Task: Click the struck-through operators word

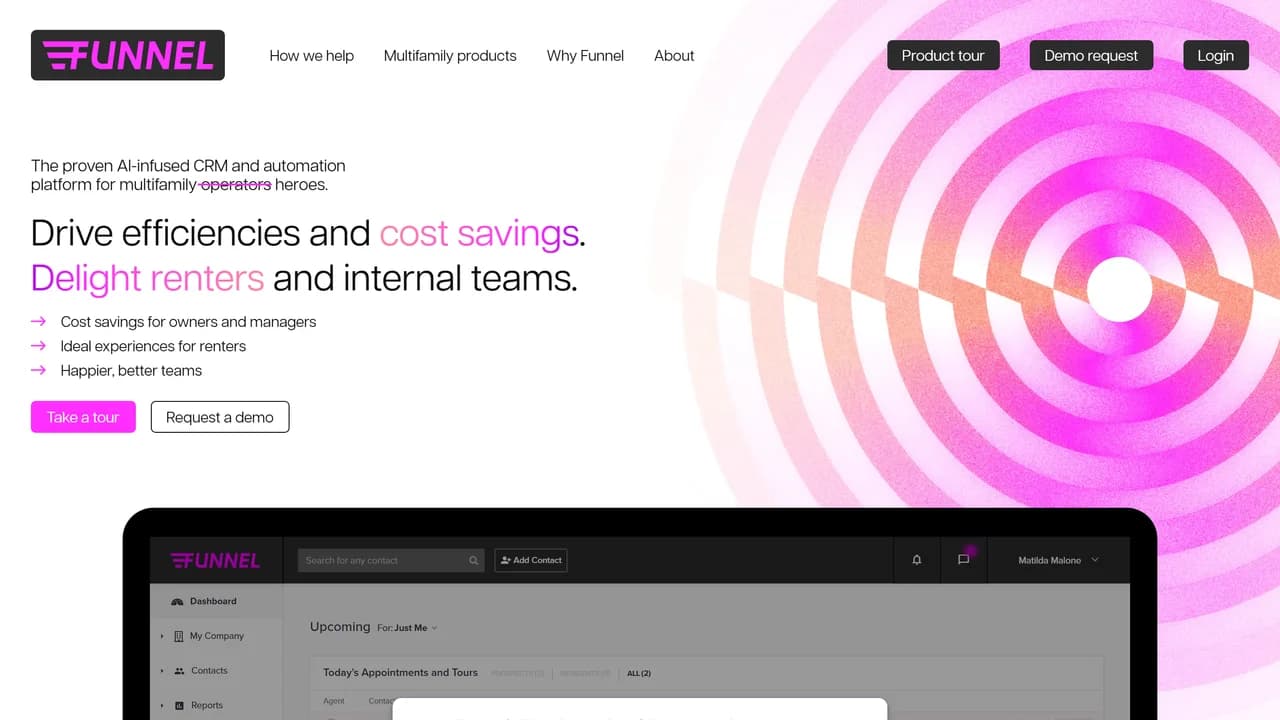Action: [x=235, y=185]
